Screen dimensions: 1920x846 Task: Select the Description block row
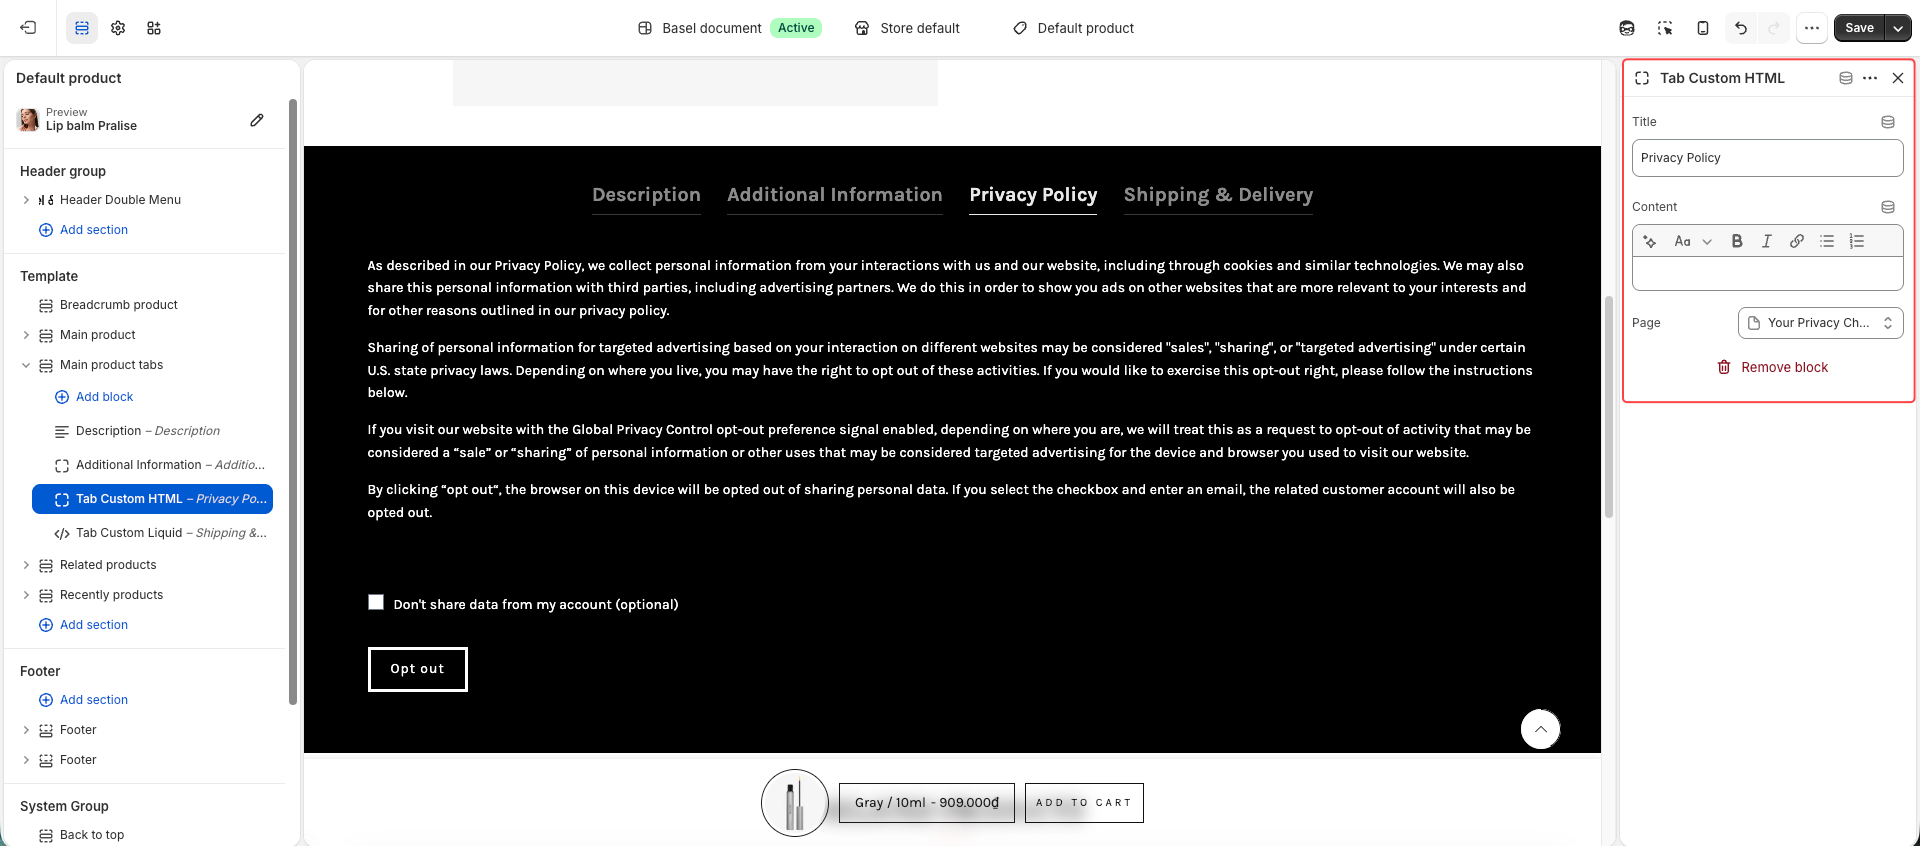(152, 431)
